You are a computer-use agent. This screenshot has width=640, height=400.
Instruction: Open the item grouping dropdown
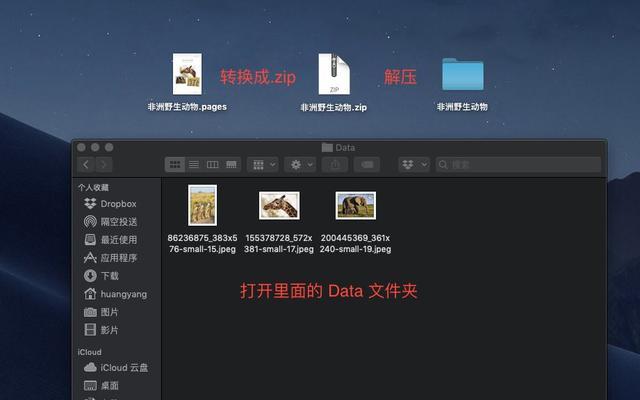coord(263,164)
